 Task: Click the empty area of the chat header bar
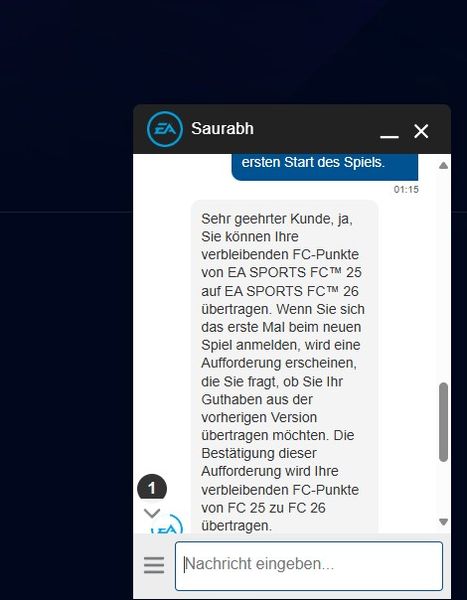pos(316,129)
